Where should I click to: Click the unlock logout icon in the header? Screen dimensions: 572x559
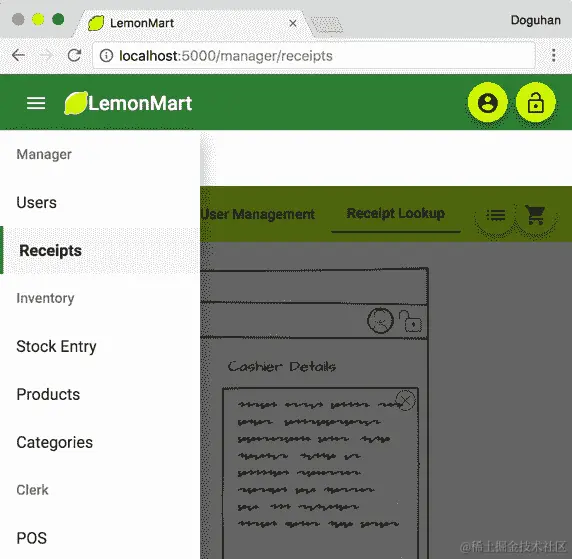point(536,103)
